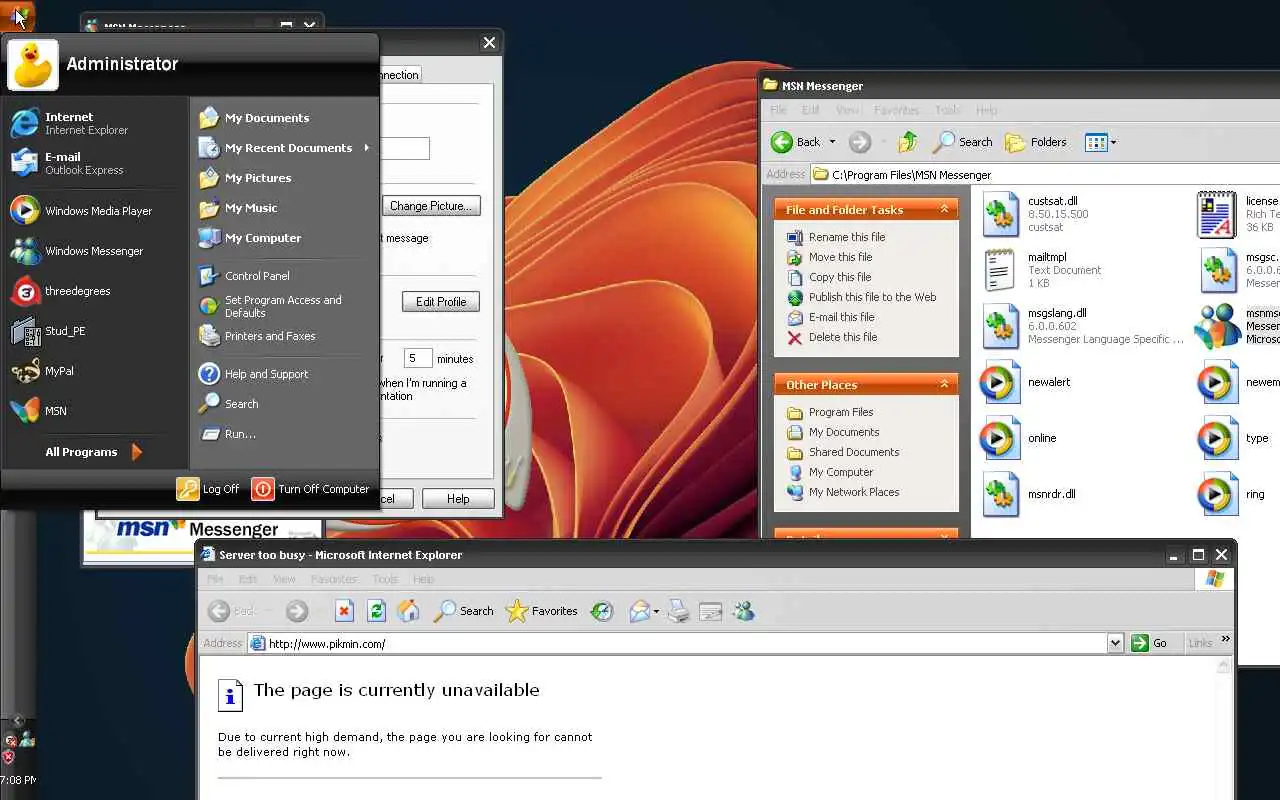Click Help button in options dialog
This screenshot has height=800, width=1280.
458,499
